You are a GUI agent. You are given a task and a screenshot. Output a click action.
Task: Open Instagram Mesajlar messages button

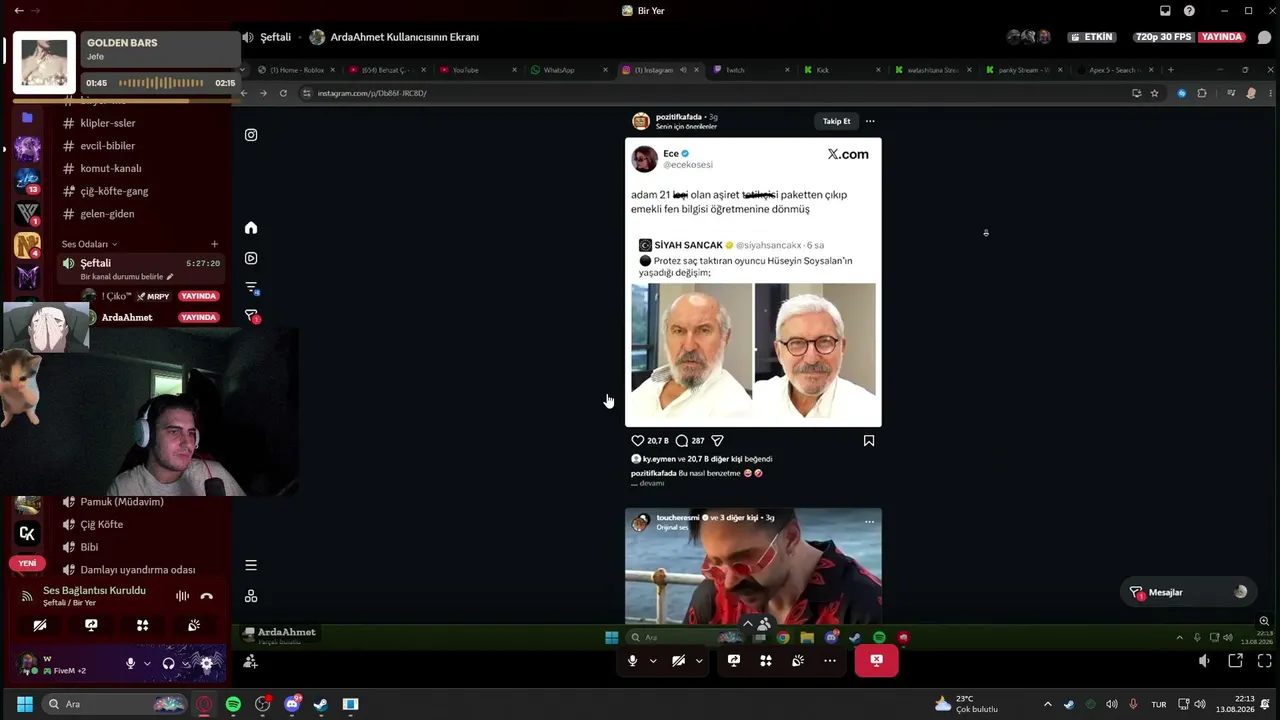(1187, 592)
